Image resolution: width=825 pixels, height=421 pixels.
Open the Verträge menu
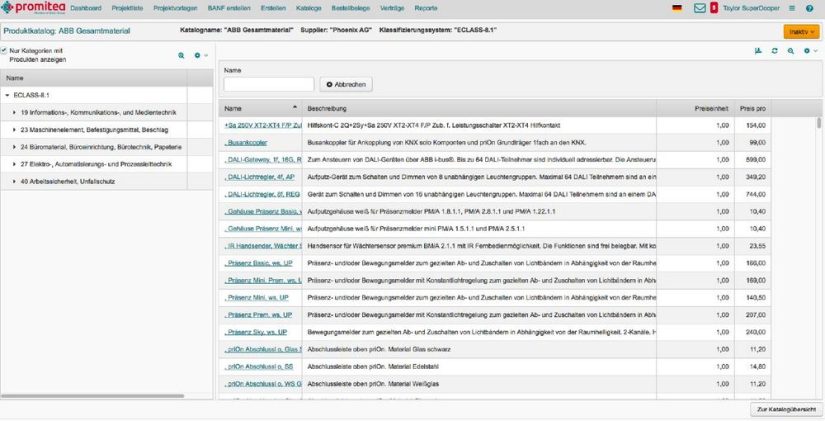392,8
